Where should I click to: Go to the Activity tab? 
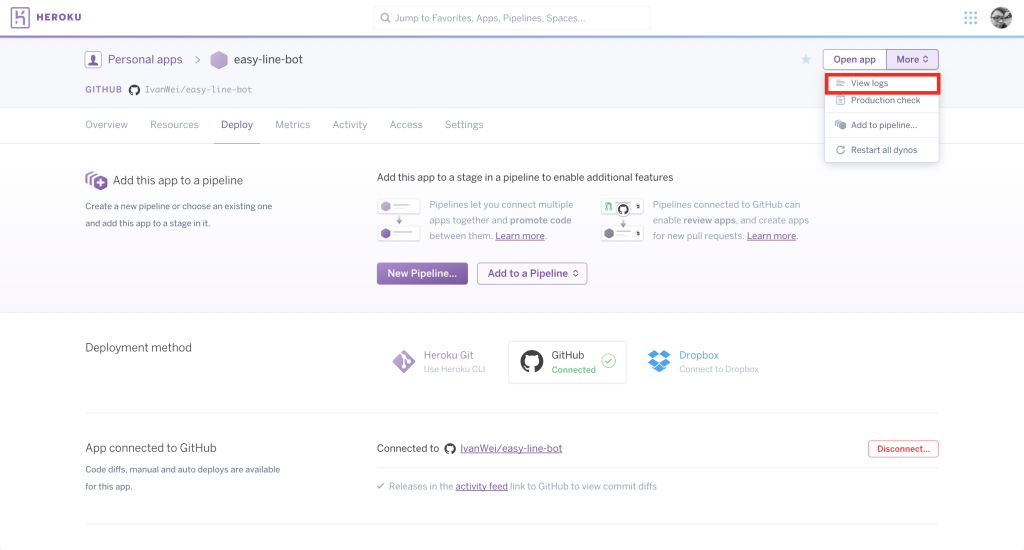click(x=350, y=125)
